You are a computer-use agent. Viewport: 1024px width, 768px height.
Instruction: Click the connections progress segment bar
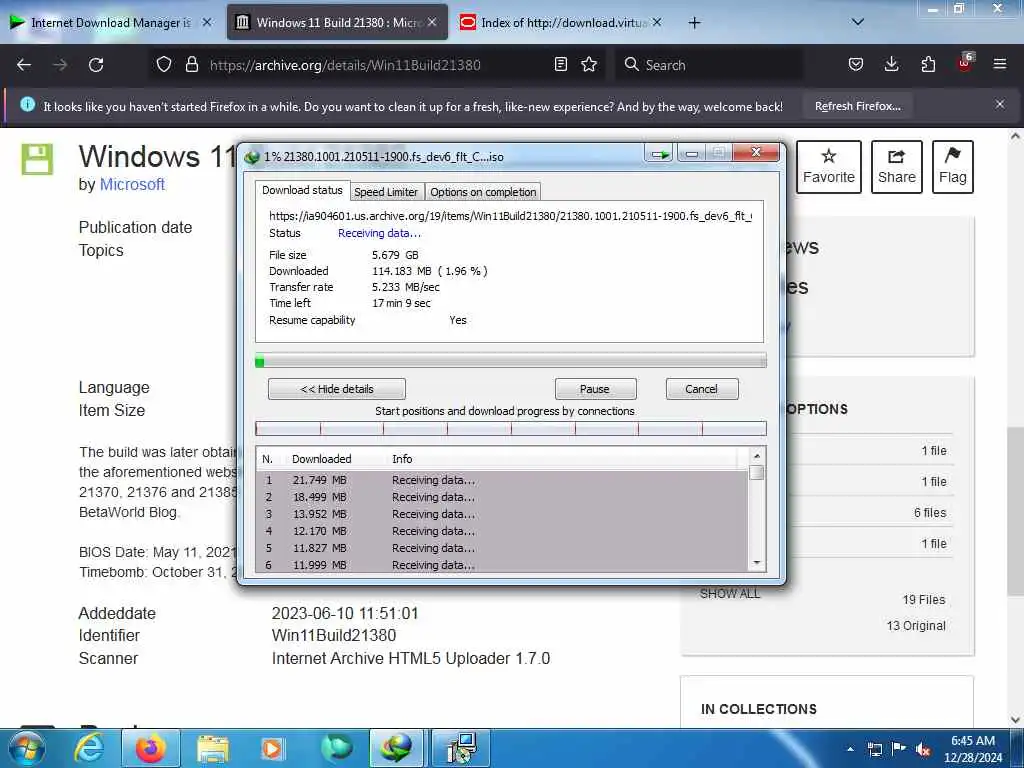click(511, 428)
